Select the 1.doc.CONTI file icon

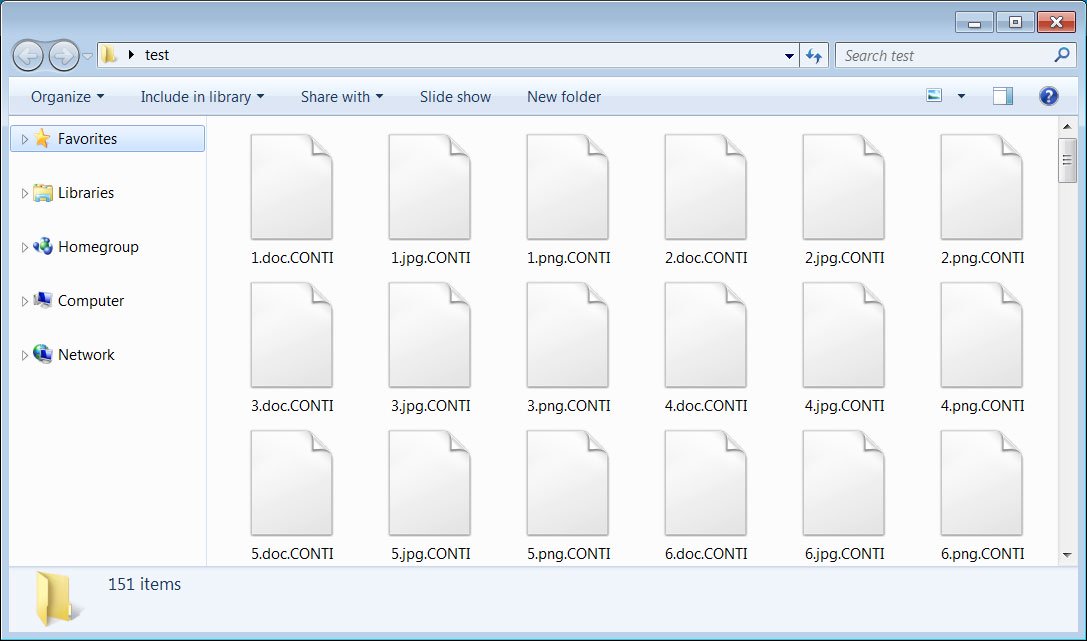[x=291, y=189]
